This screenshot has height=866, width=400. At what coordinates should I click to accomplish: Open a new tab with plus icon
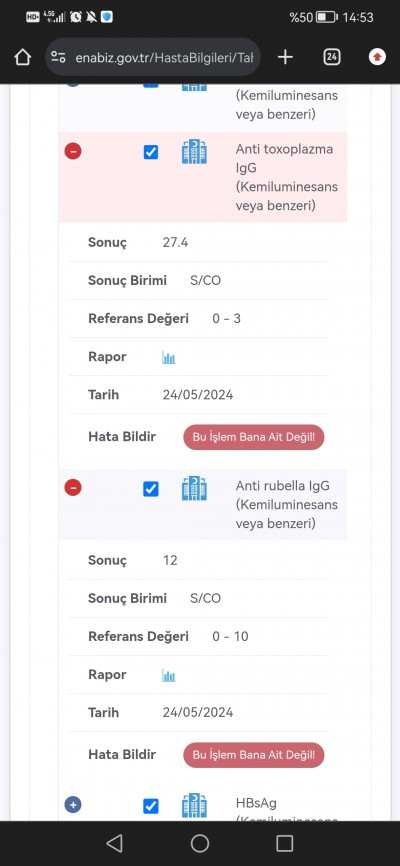tap(285, 57)
